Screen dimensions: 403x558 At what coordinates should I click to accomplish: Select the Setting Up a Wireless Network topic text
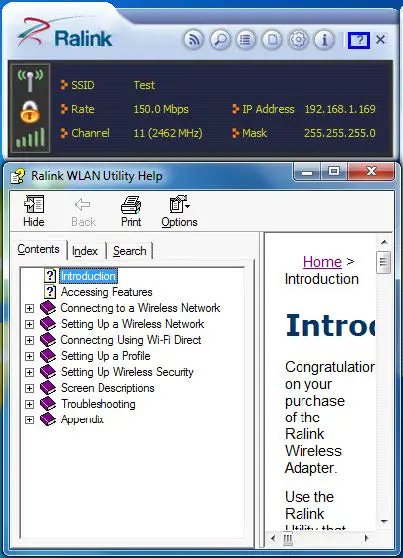(133, 324)
